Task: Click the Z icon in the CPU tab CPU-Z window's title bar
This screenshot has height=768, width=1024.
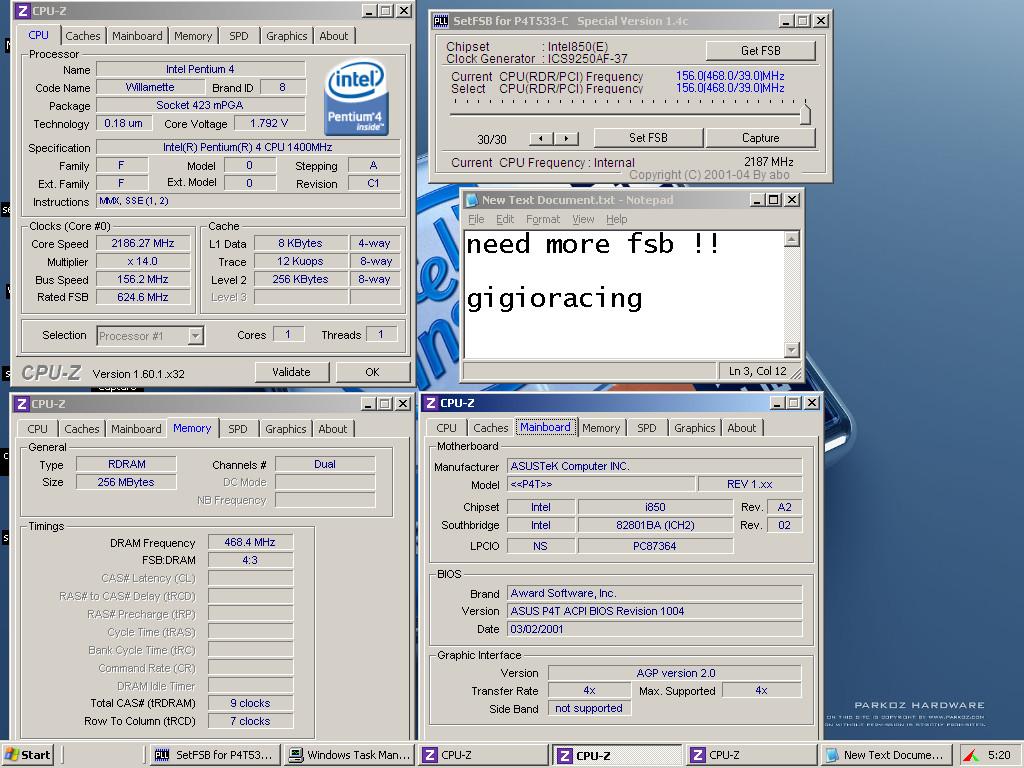Action: tap(22, 11)
